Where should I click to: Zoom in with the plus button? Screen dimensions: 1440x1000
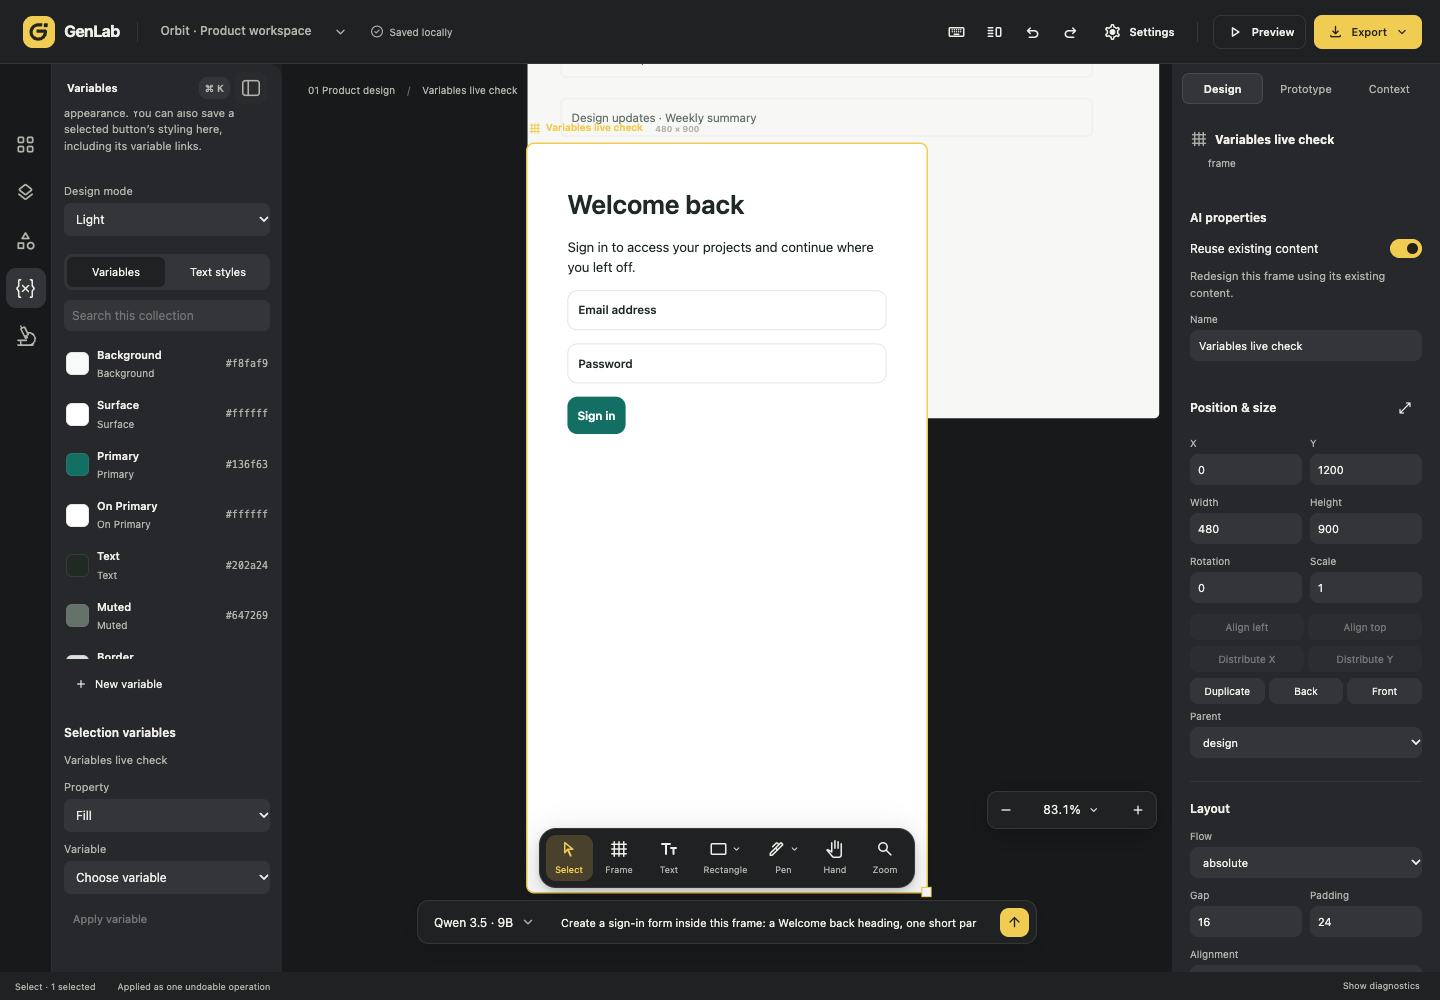point(1138,810)
